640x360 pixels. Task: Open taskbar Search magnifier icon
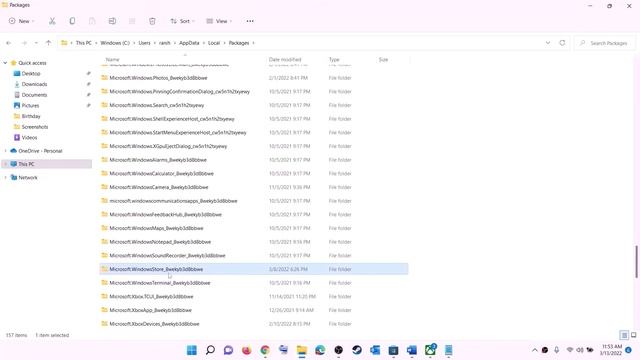(210, 350)
